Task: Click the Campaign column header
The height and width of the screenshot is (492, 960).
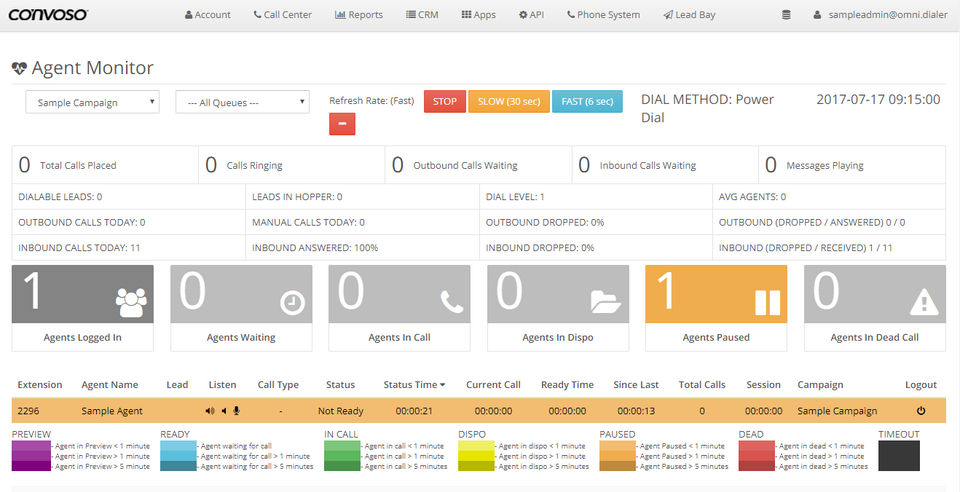Action: (x=820, y=385)
